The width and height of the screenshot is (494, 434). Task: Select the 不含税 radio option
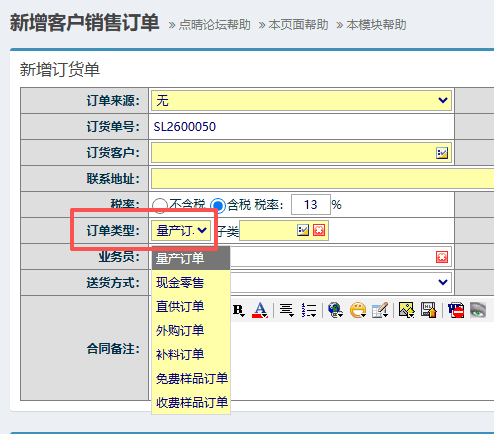click(160, 205)
